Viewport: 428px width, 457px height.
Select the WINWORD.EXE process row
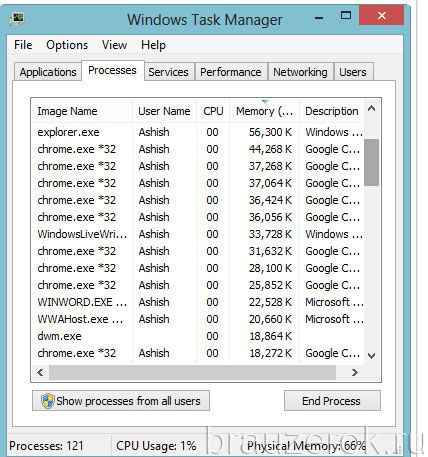coord(197,302)
